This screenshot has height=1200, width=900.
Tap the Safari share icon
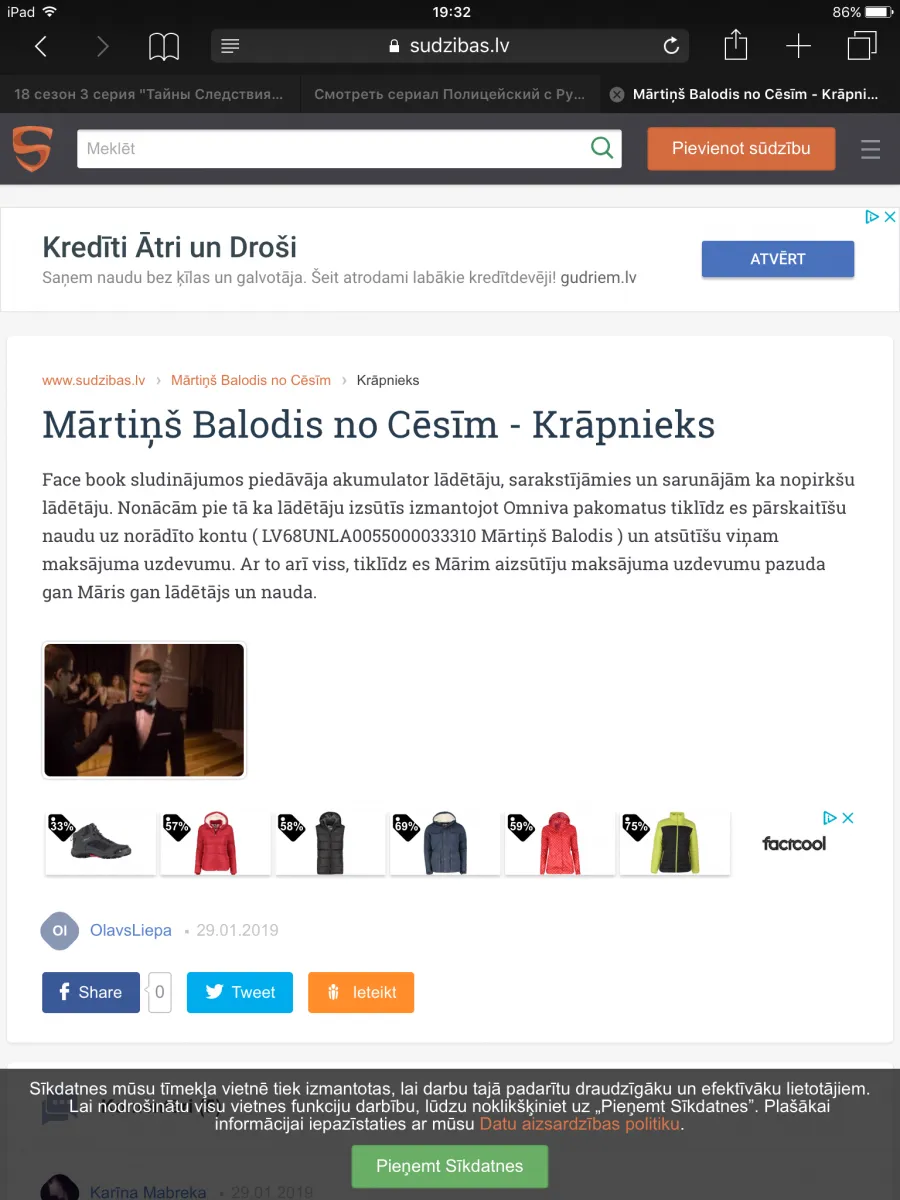pyautogui.click(x=735, y=45)
